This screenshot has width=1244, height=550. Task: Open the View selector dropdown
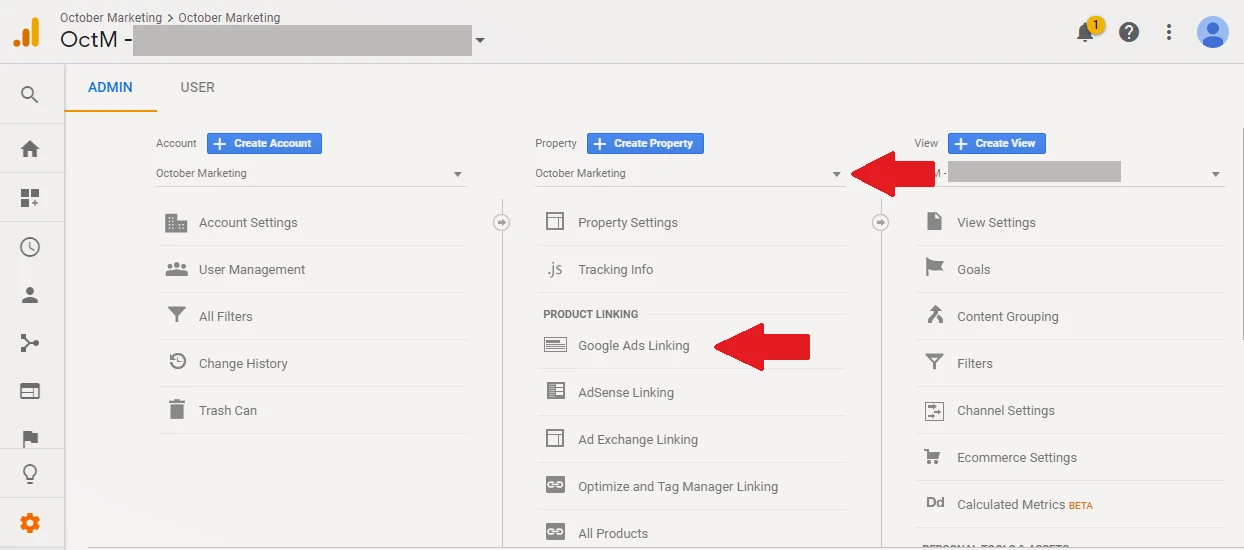pyautogui.click(x=1069, y=174)
